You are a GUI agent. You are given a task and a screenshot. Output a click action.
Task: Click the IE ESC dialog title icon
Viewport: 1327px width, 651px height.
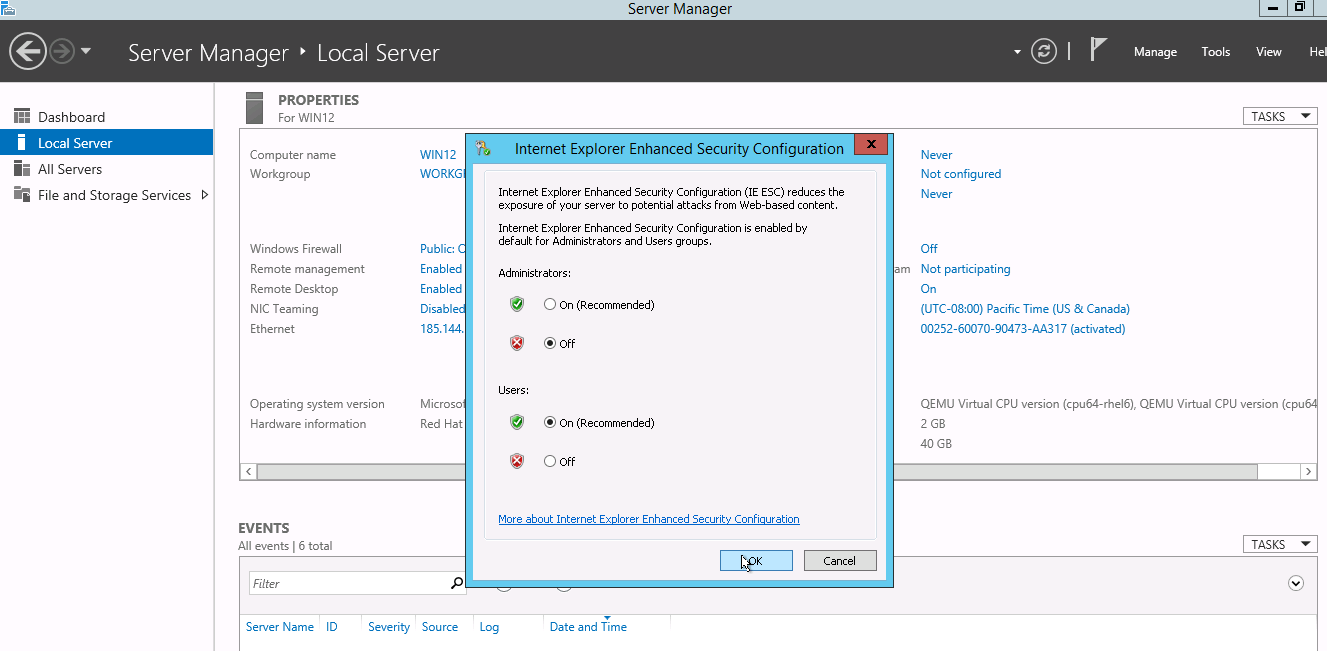pos(483,149)
